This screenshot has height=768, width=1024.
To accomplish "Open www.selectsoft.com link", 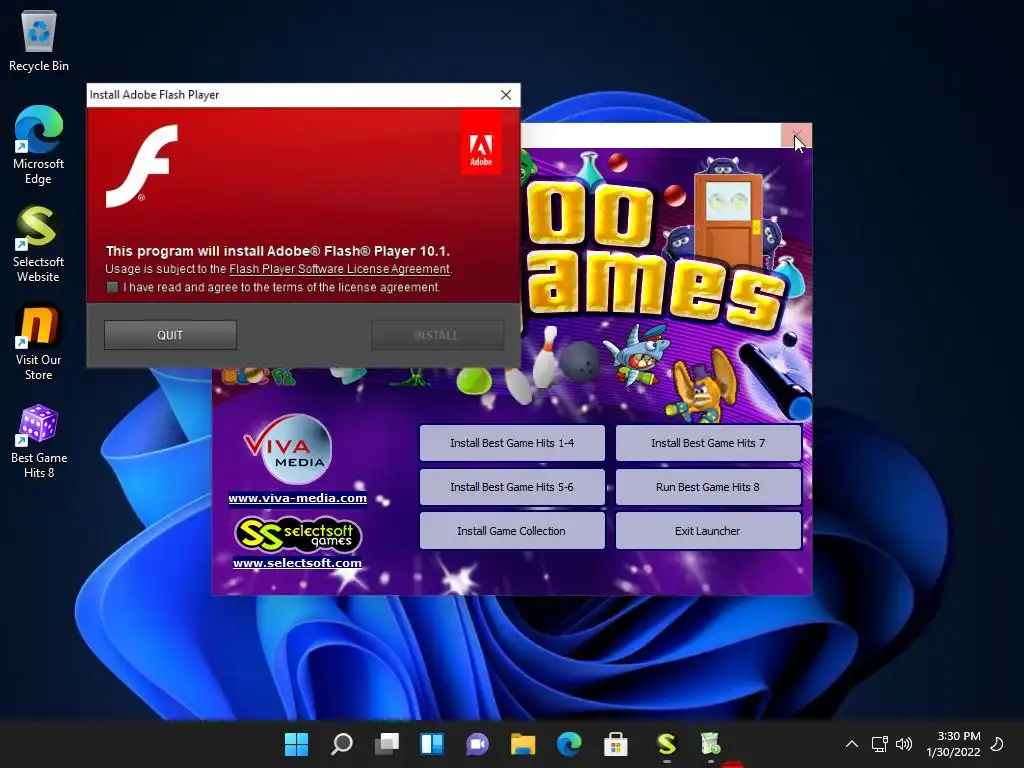I will tap(297, 563).
